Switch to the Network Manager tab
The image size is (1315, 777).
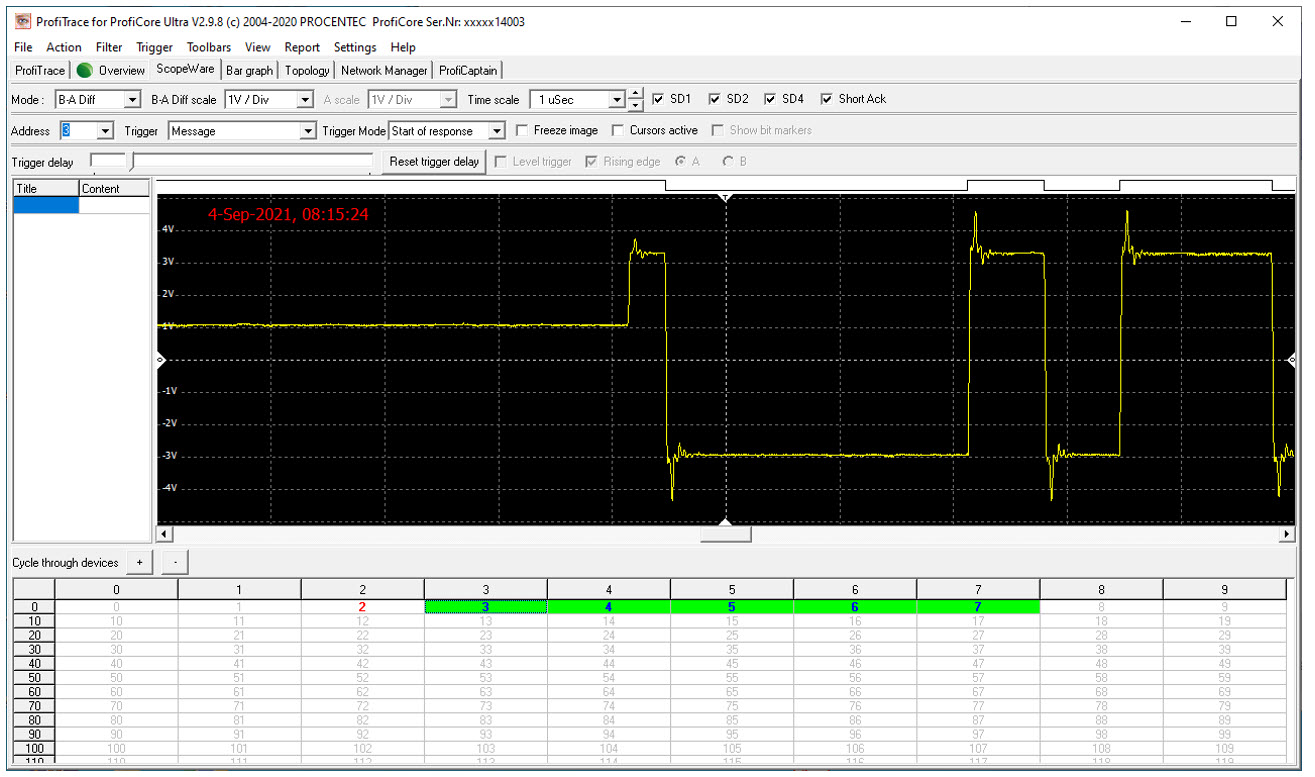coord(385,71)
